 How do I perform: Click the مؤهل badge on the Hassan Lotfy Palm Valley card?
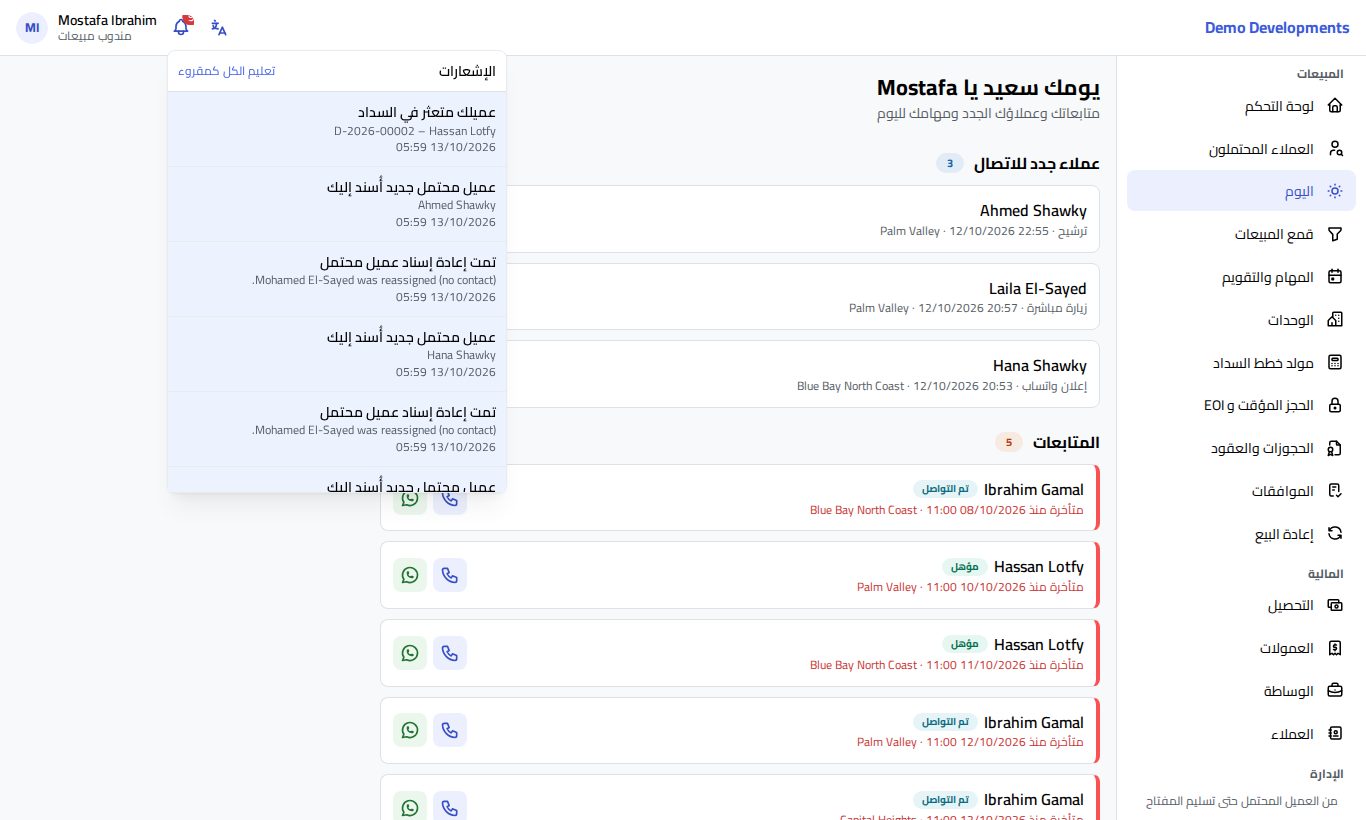pyautogui.click(x=964, y=567)
